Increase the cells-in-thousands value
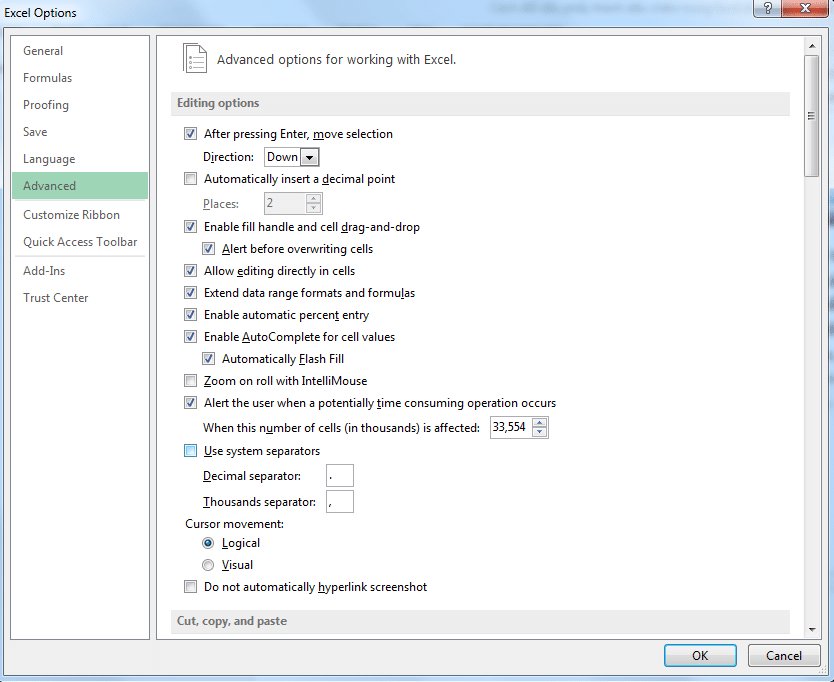834x682 pixels. (539, 423)
